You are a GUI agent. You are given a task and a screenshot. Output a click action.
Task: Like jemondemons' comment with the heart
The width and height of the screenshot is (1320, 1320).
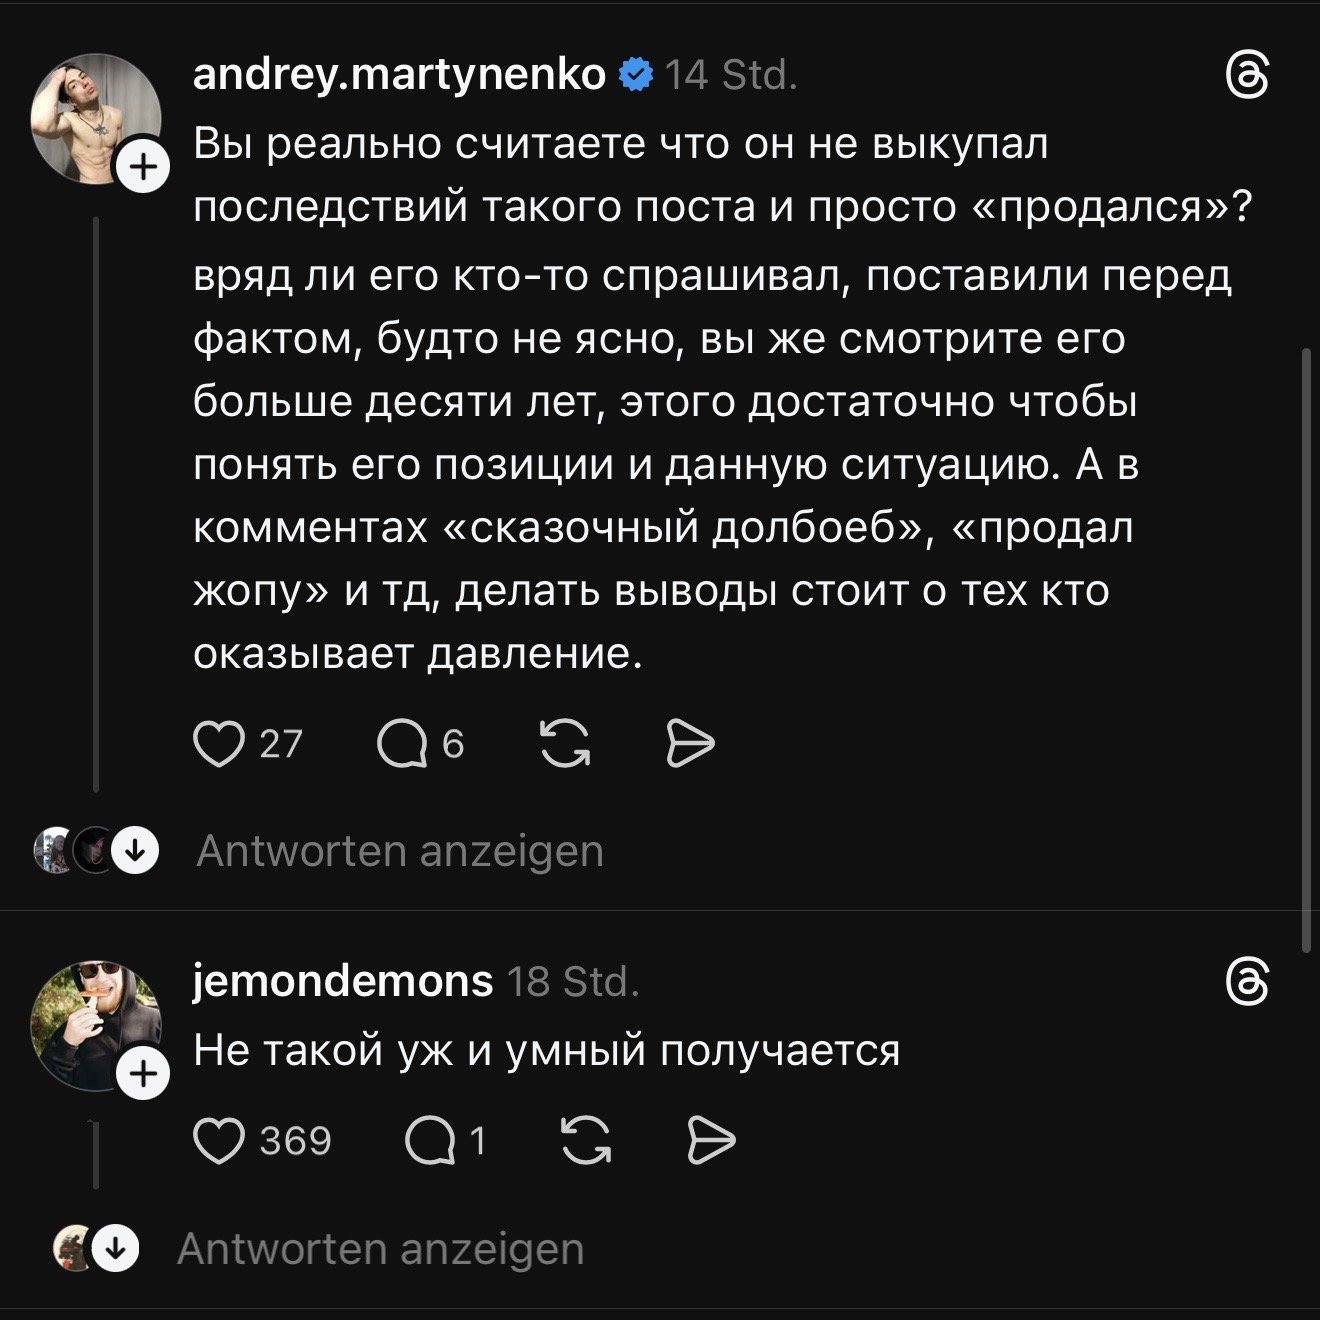coord(220,1141)
